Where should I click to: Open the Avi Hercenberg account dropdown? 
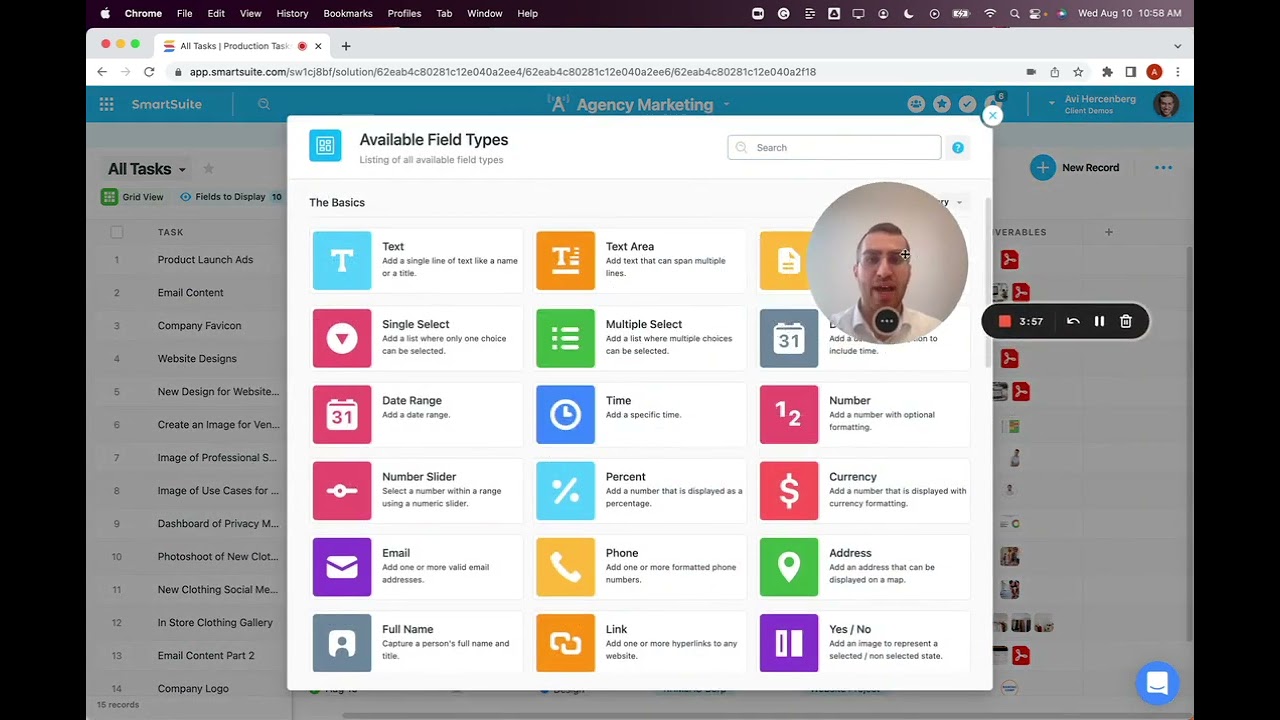tap(1052, 101)
